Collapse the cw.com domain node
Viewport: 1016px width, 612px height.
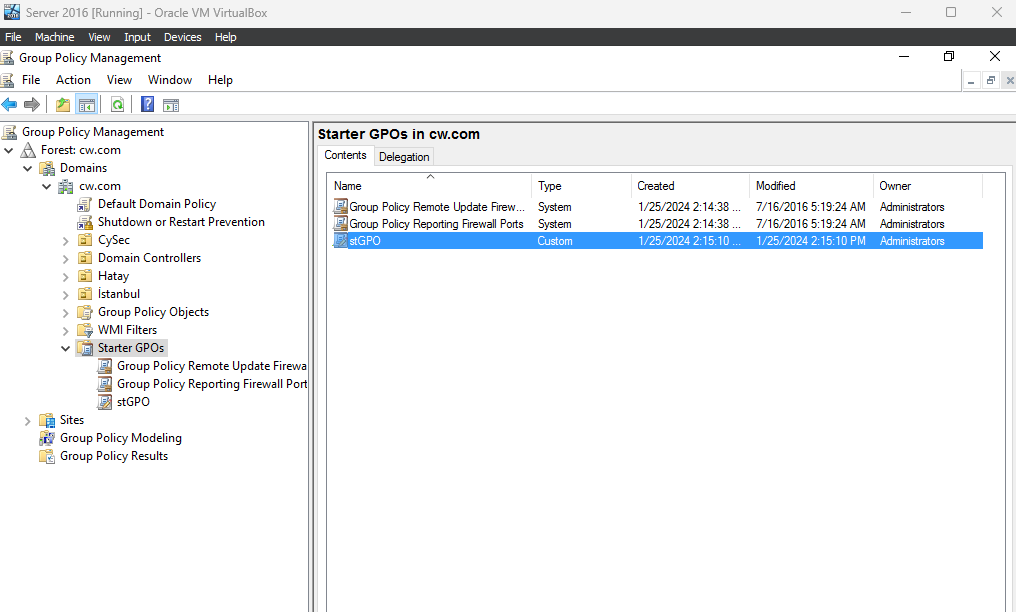point(47,187)
